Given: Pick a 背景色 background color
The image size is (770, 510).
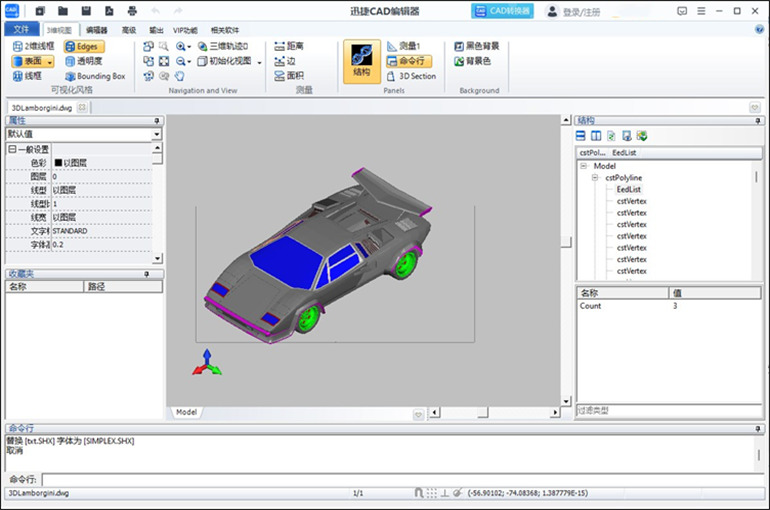Looking at the screenshot, I should [x=472, y=61].
